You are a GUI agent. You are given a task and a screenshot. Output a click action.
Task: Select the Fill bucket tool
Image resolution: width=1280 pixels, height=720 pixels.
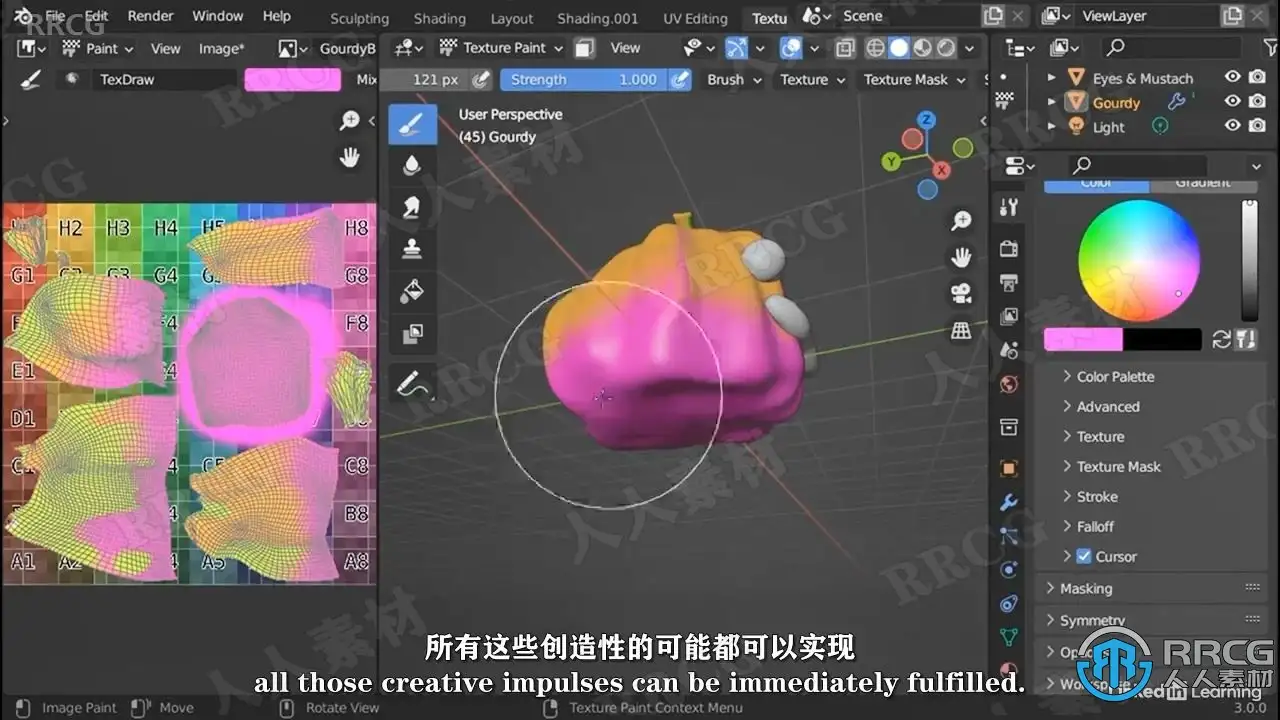pyautogui.click(x=412, y=291)
